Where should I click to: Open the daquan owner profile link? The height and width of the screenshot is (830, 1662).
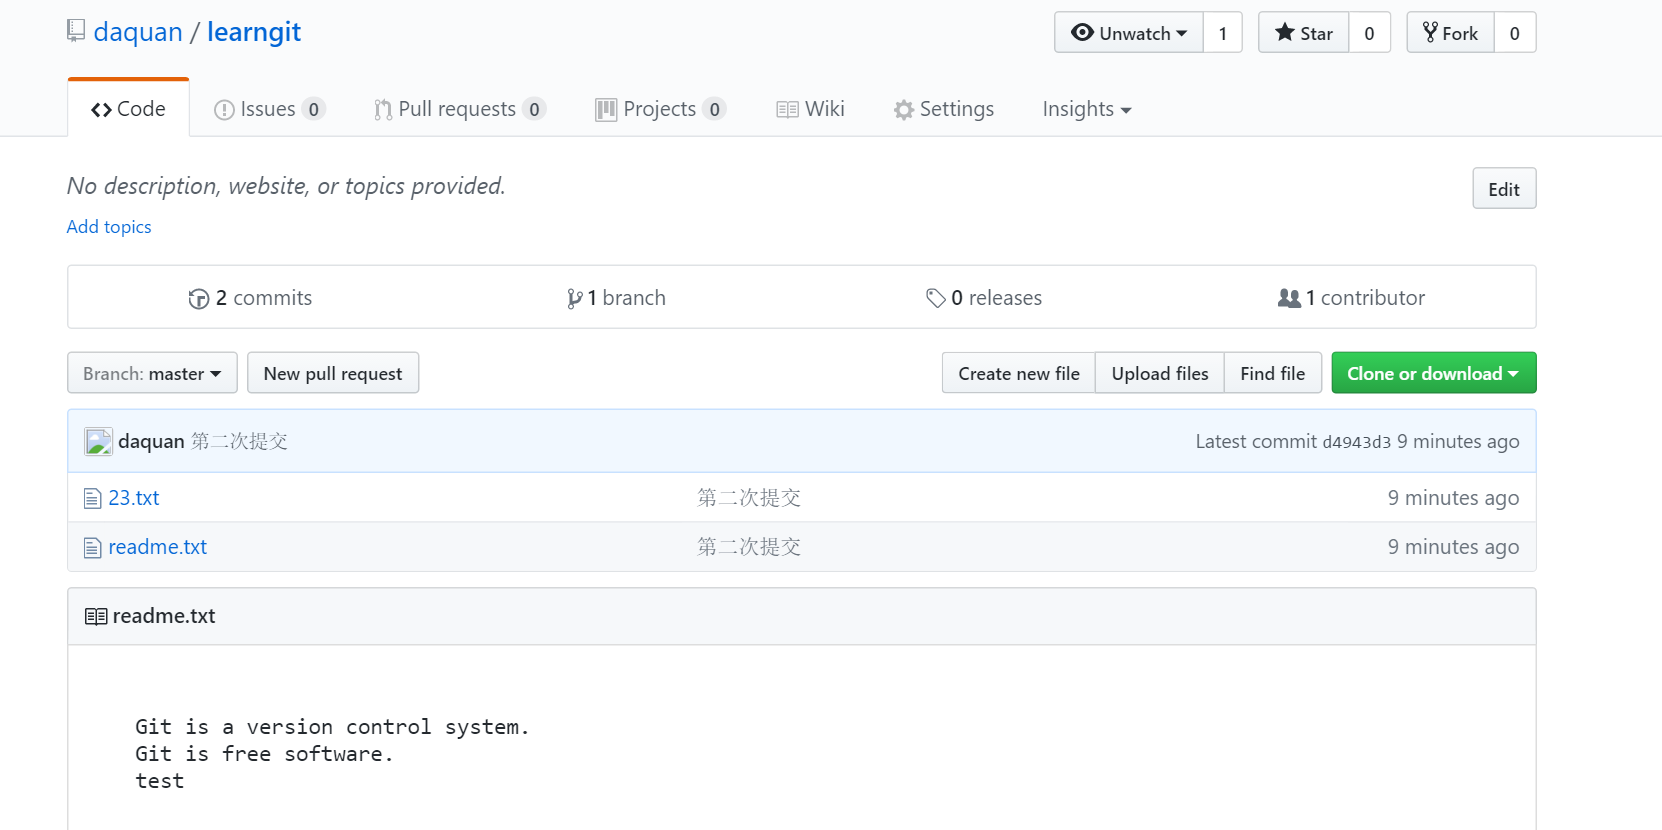[138, 32]
